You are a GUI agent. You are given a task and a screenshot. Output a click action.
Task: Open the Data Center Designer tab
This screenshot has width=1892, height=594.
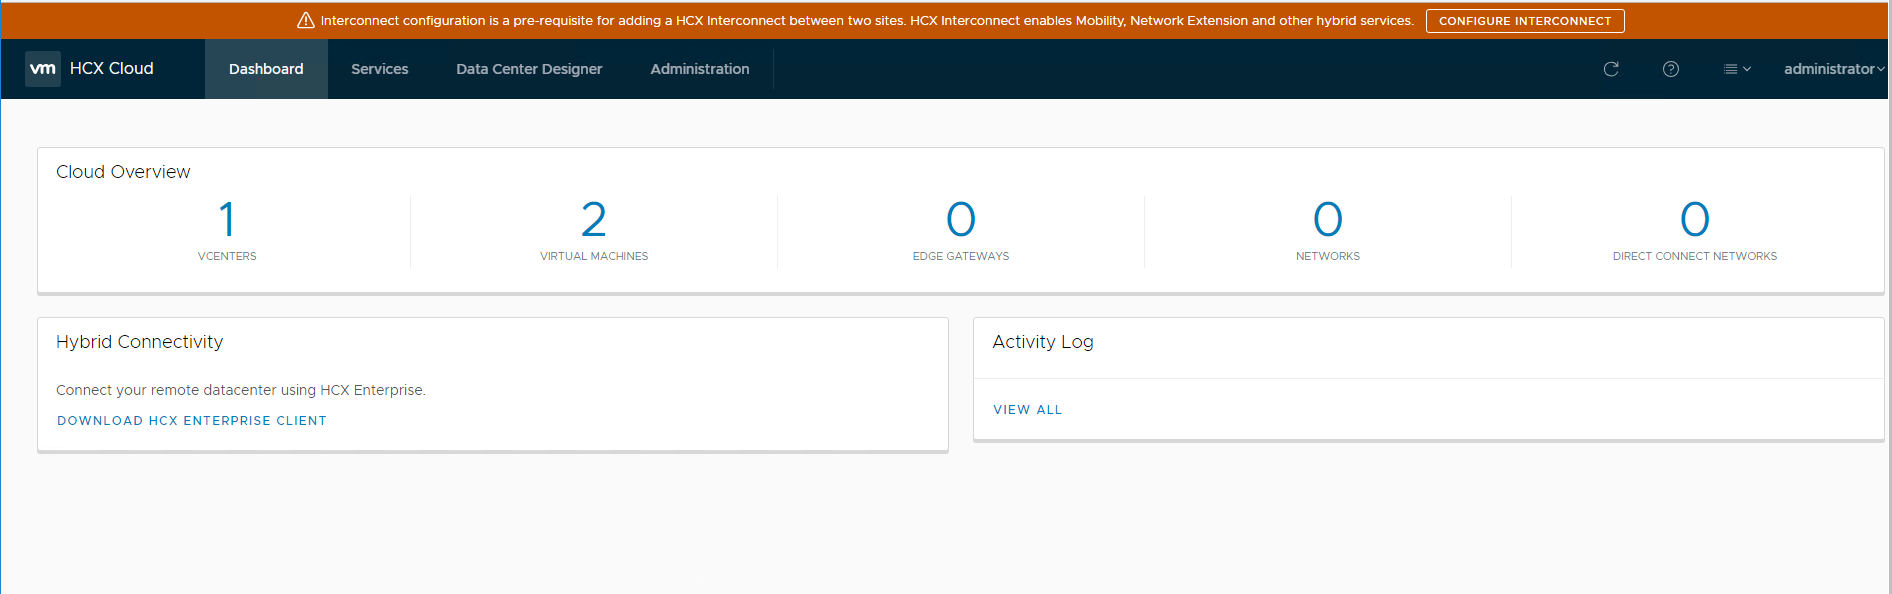click(x=529, y=69)
